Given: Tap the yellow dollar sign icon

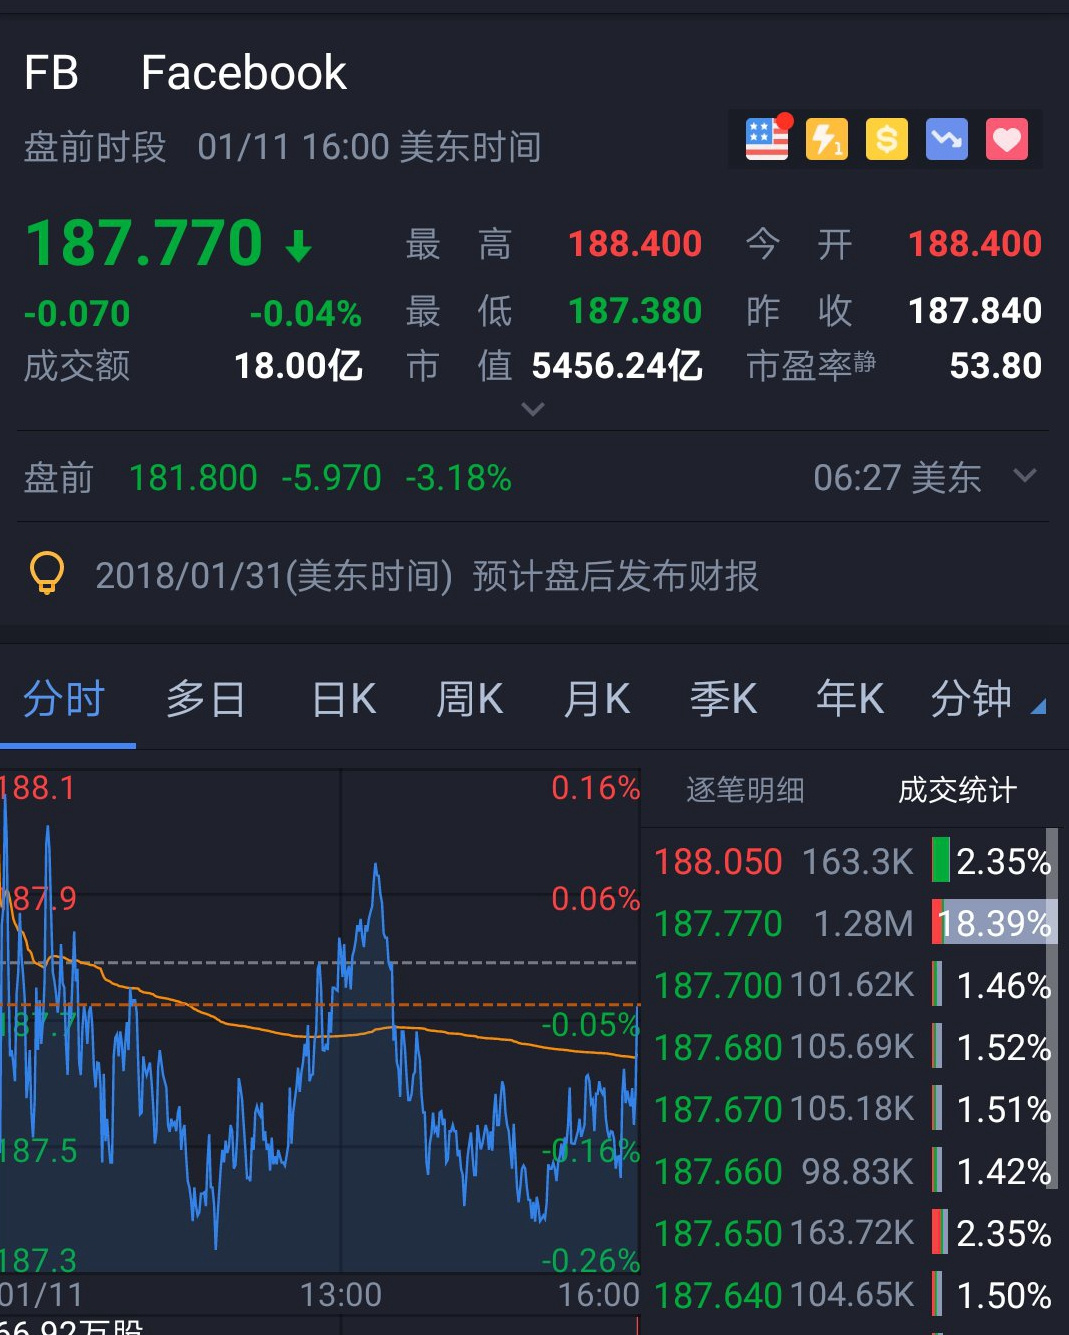Looking at the screenshot, I should pyautogui.click(x=887, y=139).
